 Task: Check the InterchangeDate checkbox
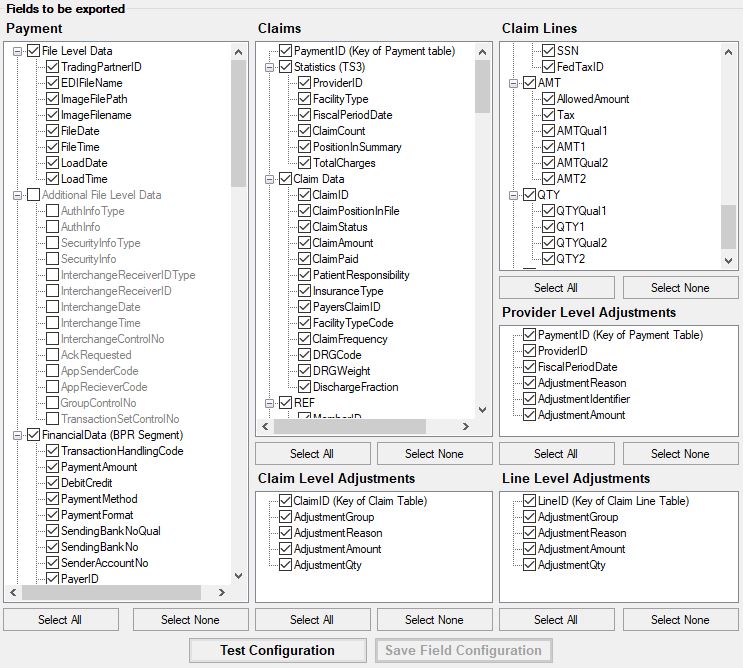click(52, 307)
